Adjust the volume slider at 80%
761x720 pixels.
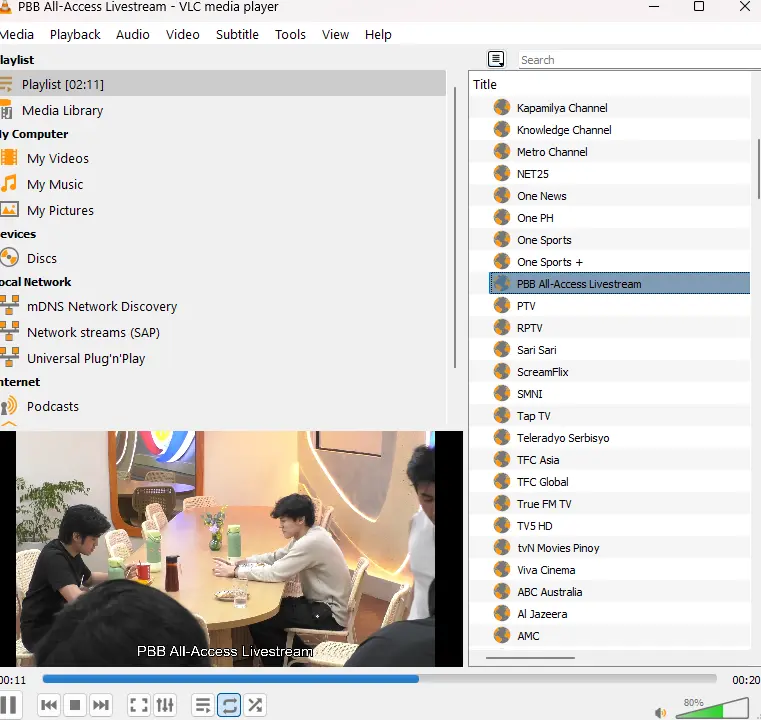point(712,708)
